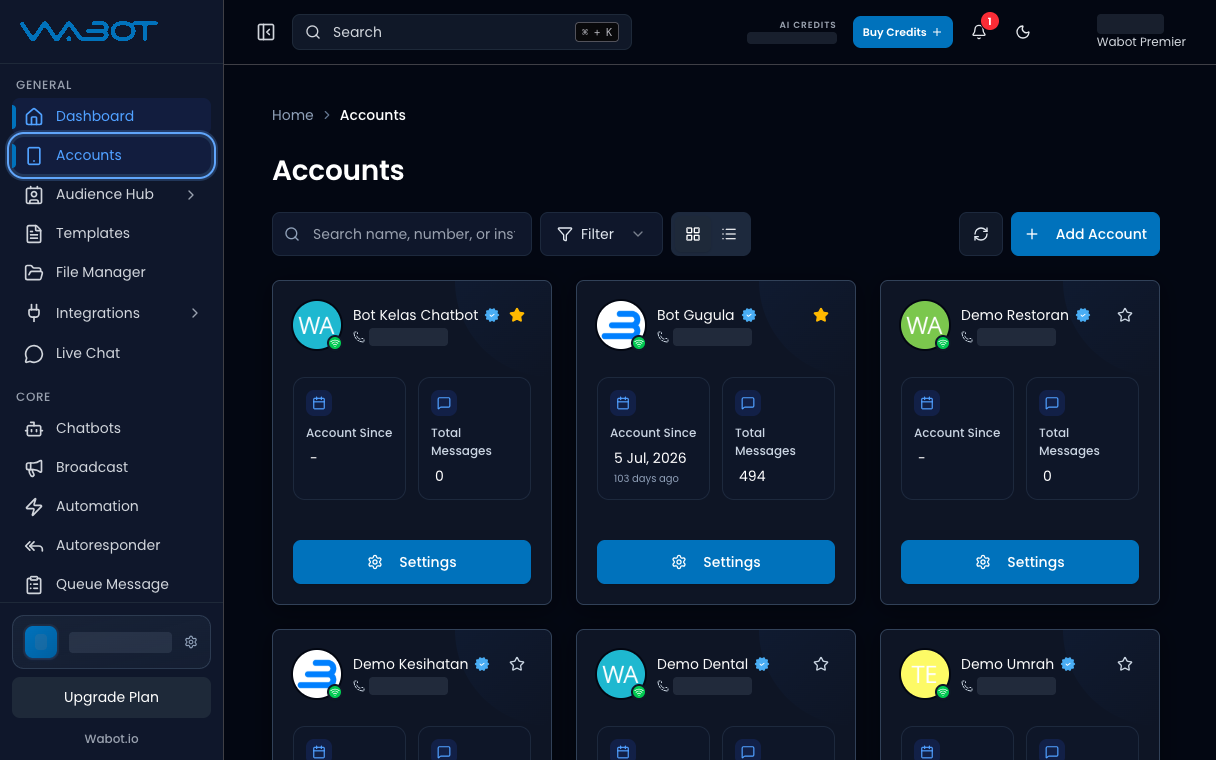
Task: Click Bot Gugula phone icon
Action: (x=662, y=337)
